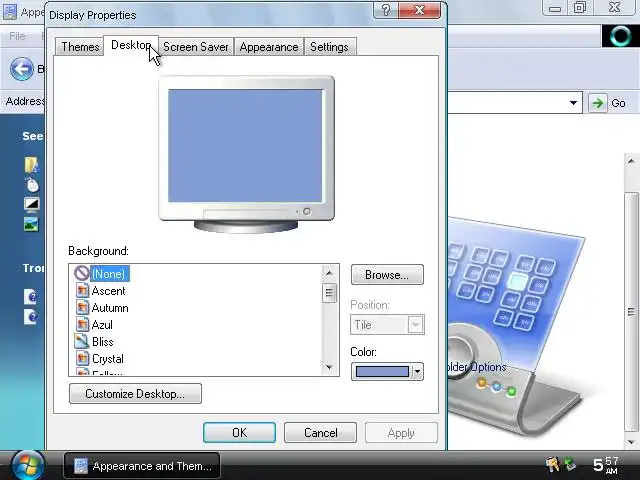Image resolution: width=640 pixels, height=480 pixels.
Task: Click the monitor preview image
Action: tap(246, 154)
